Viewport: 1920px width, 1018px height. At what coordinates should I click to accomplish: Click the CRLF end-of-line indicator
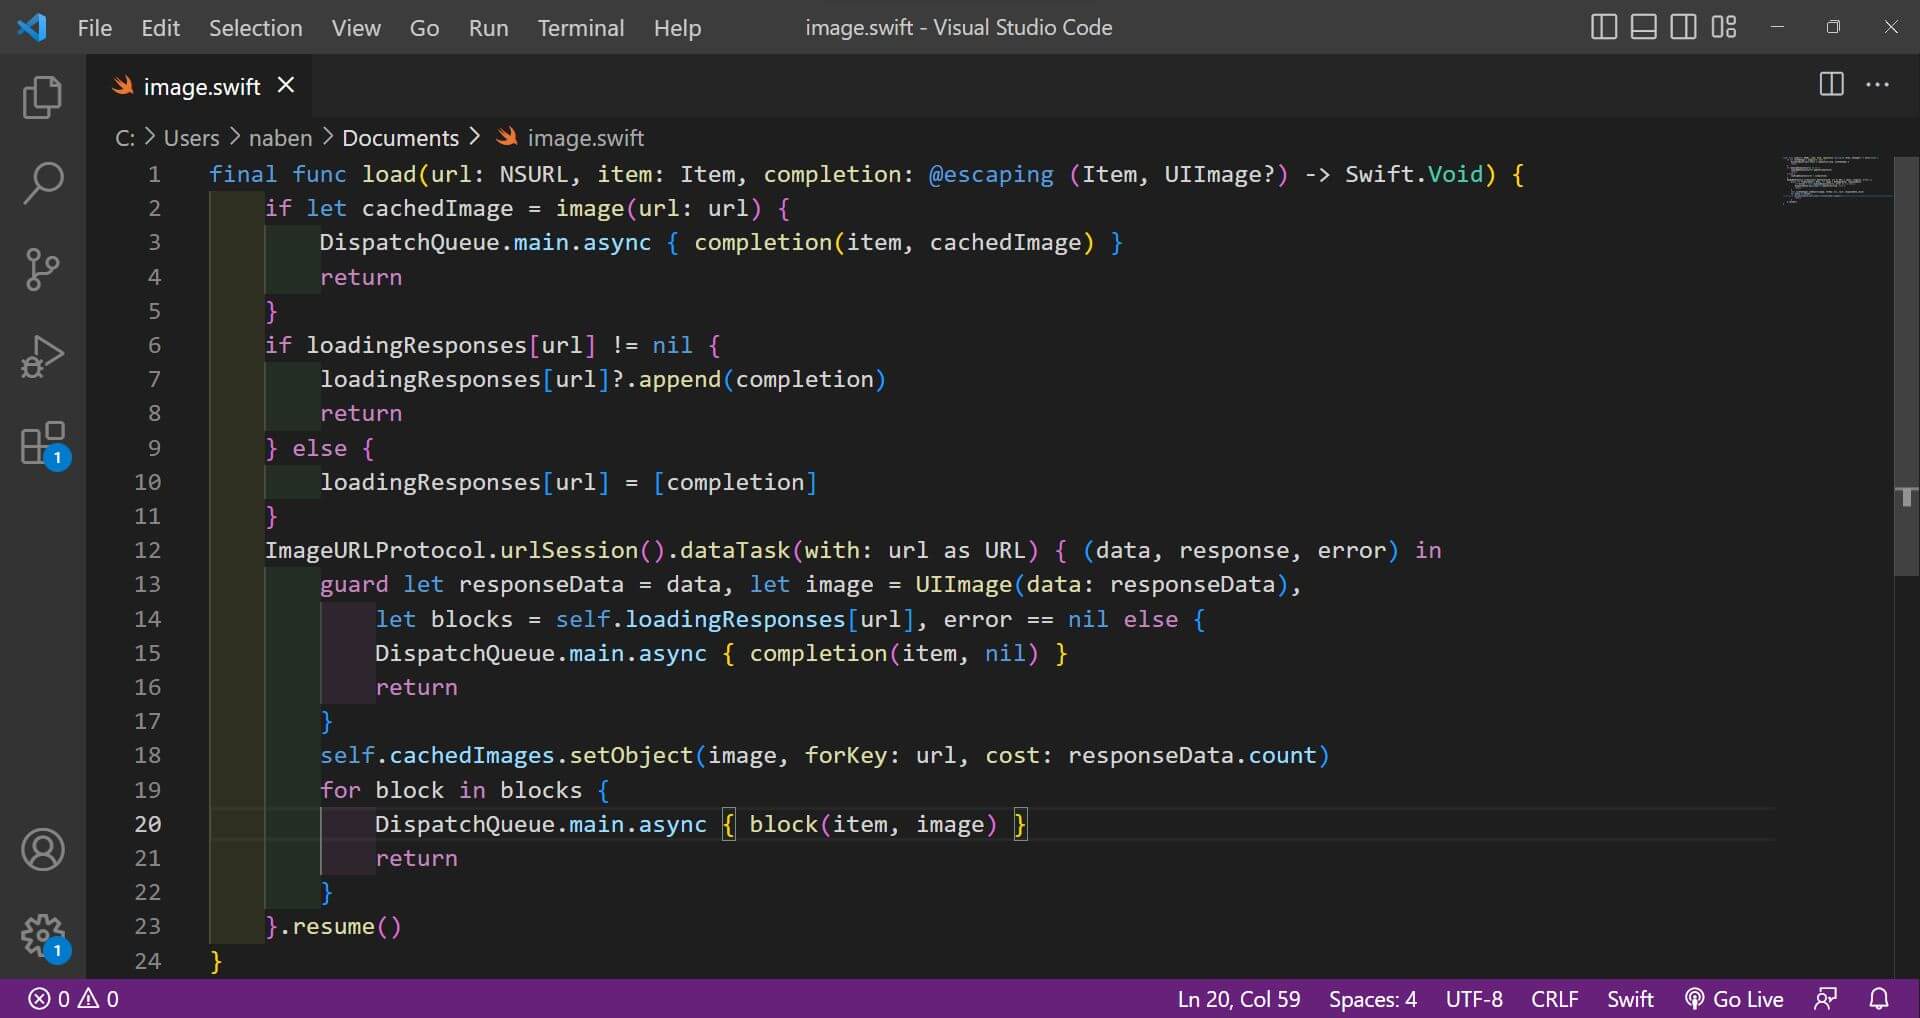tap(1554, 998)
